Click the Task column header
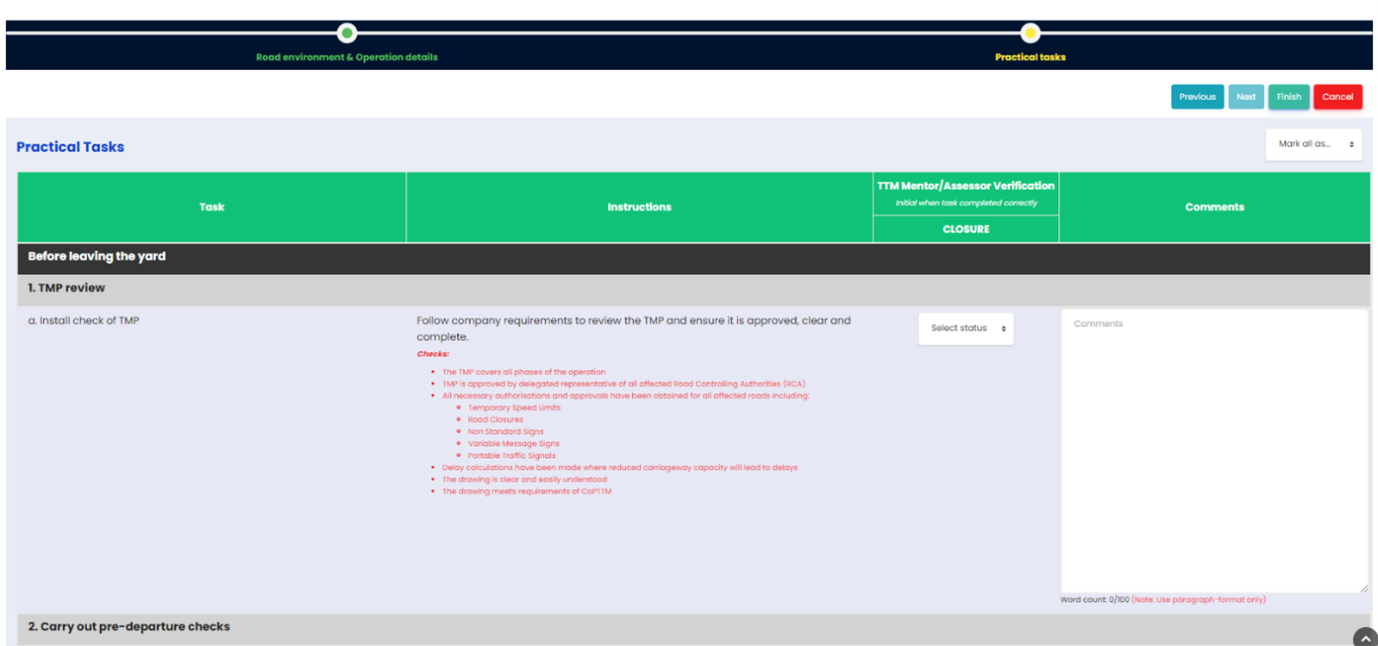The image size is (1378, 646). 212,207
